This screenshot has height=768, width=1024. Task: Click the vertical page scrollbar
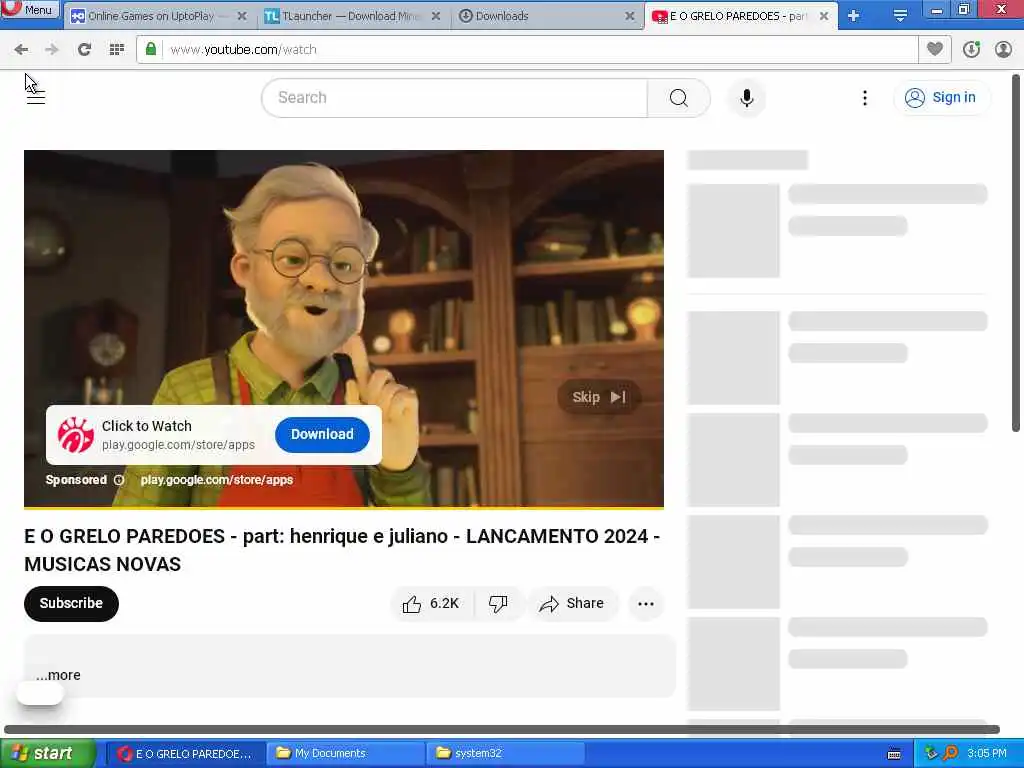point(1016,252)
